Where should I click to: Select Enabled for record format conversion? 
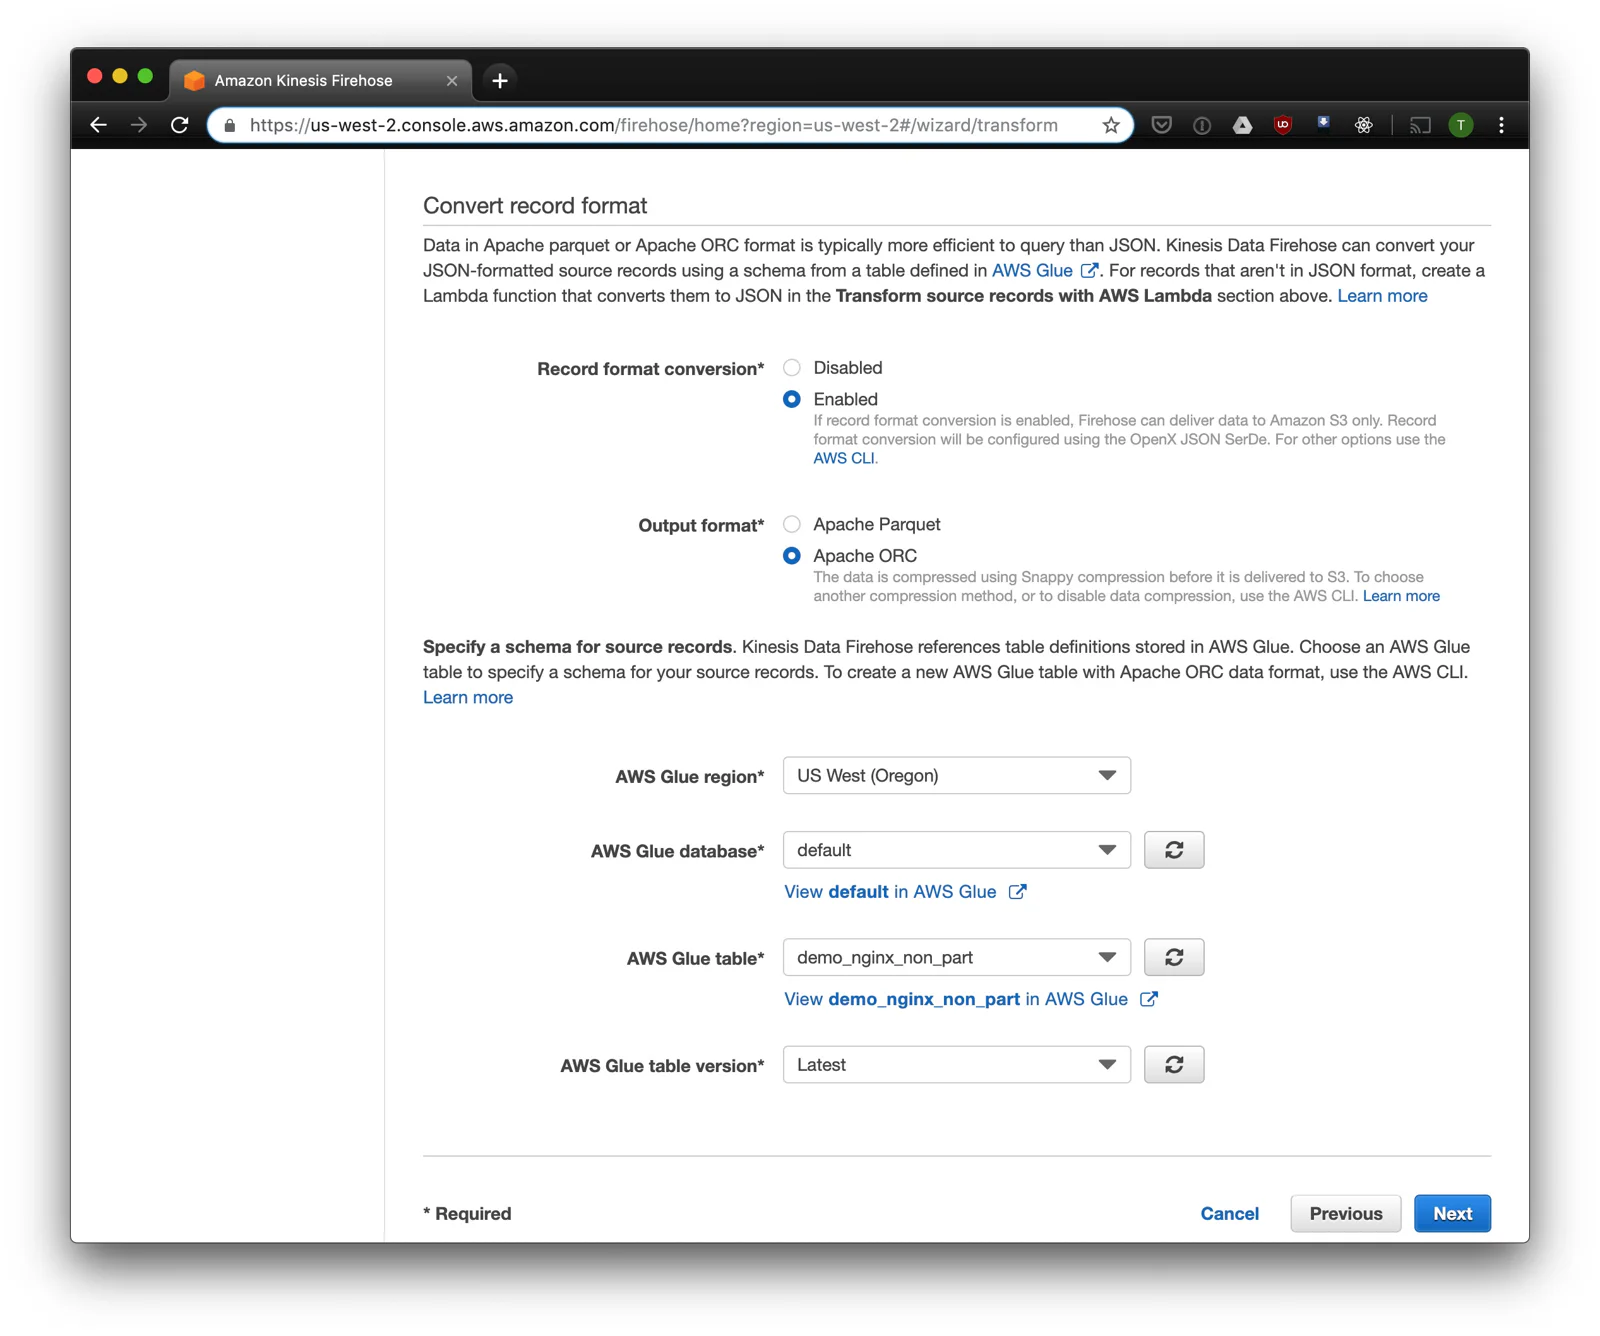click(792, 399)
